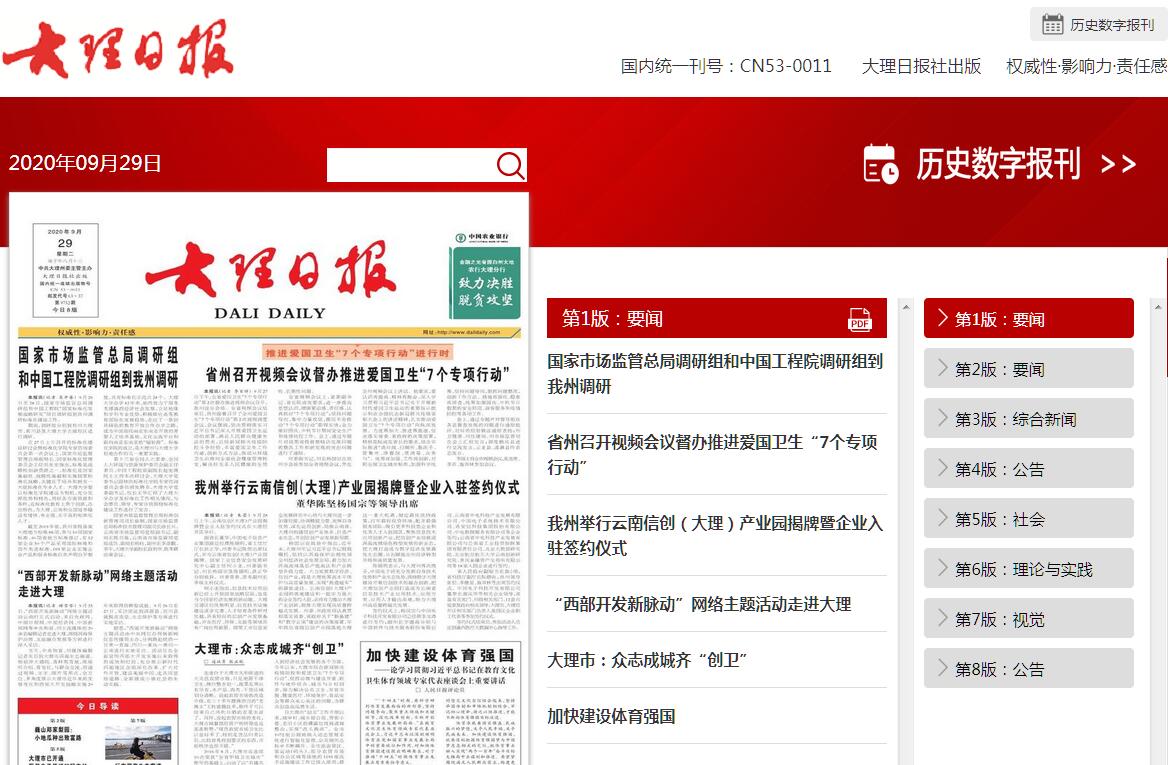Open article 国家市场监管总局调研组和中国工程院调研组到我州调研
Viewport: 1168px width, 765px height.
pos(715,374)
